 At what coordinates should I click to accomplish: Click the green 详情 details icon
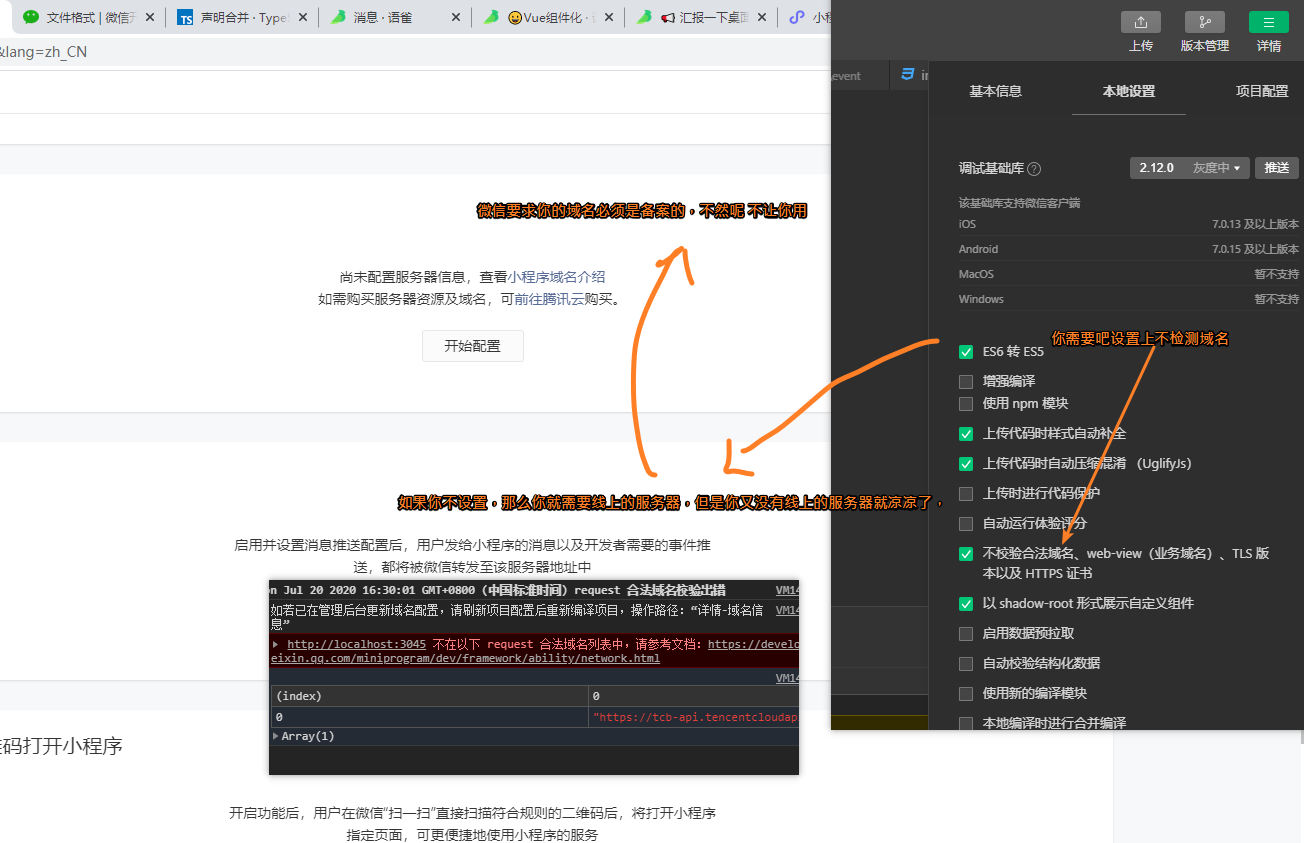point(1269,22)
